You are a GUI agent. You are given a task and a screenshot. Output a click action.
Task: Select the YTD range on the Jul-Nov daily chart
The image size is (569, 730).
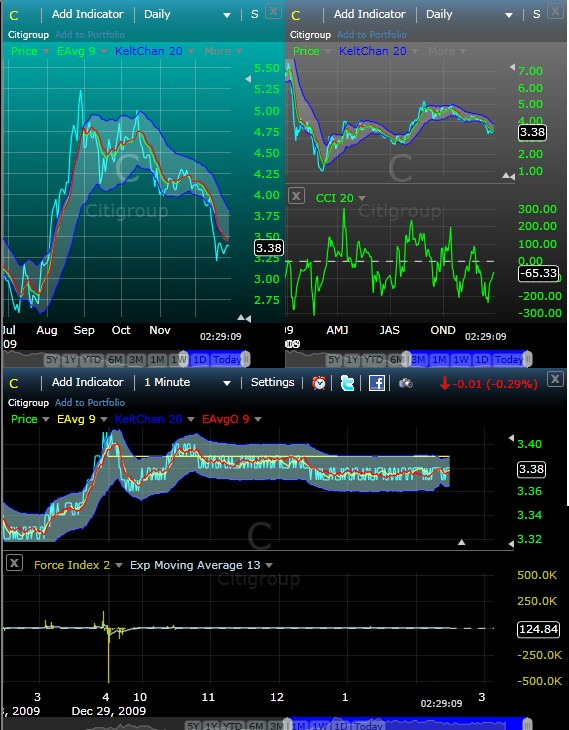[92, 359]
